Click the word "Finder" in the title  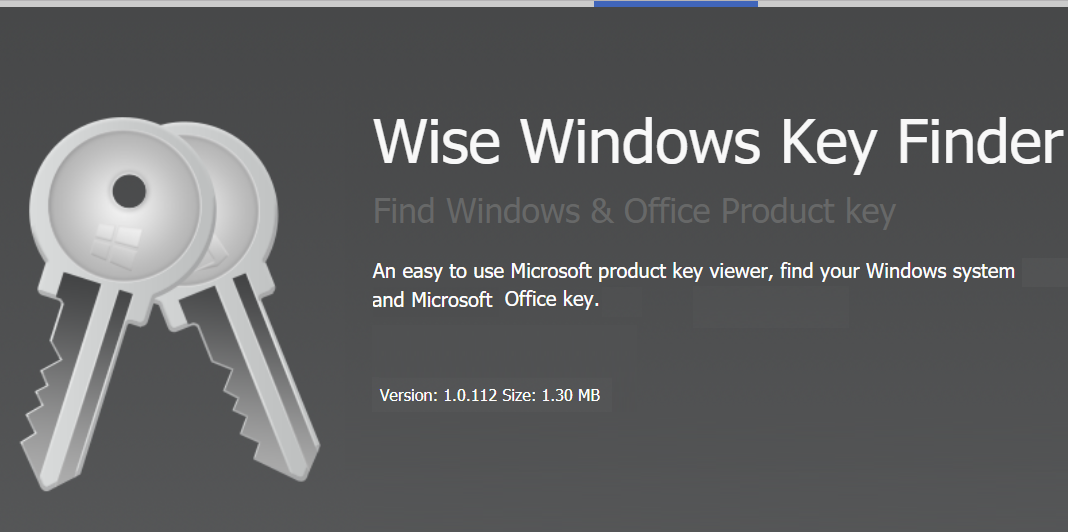pos(979,142)
